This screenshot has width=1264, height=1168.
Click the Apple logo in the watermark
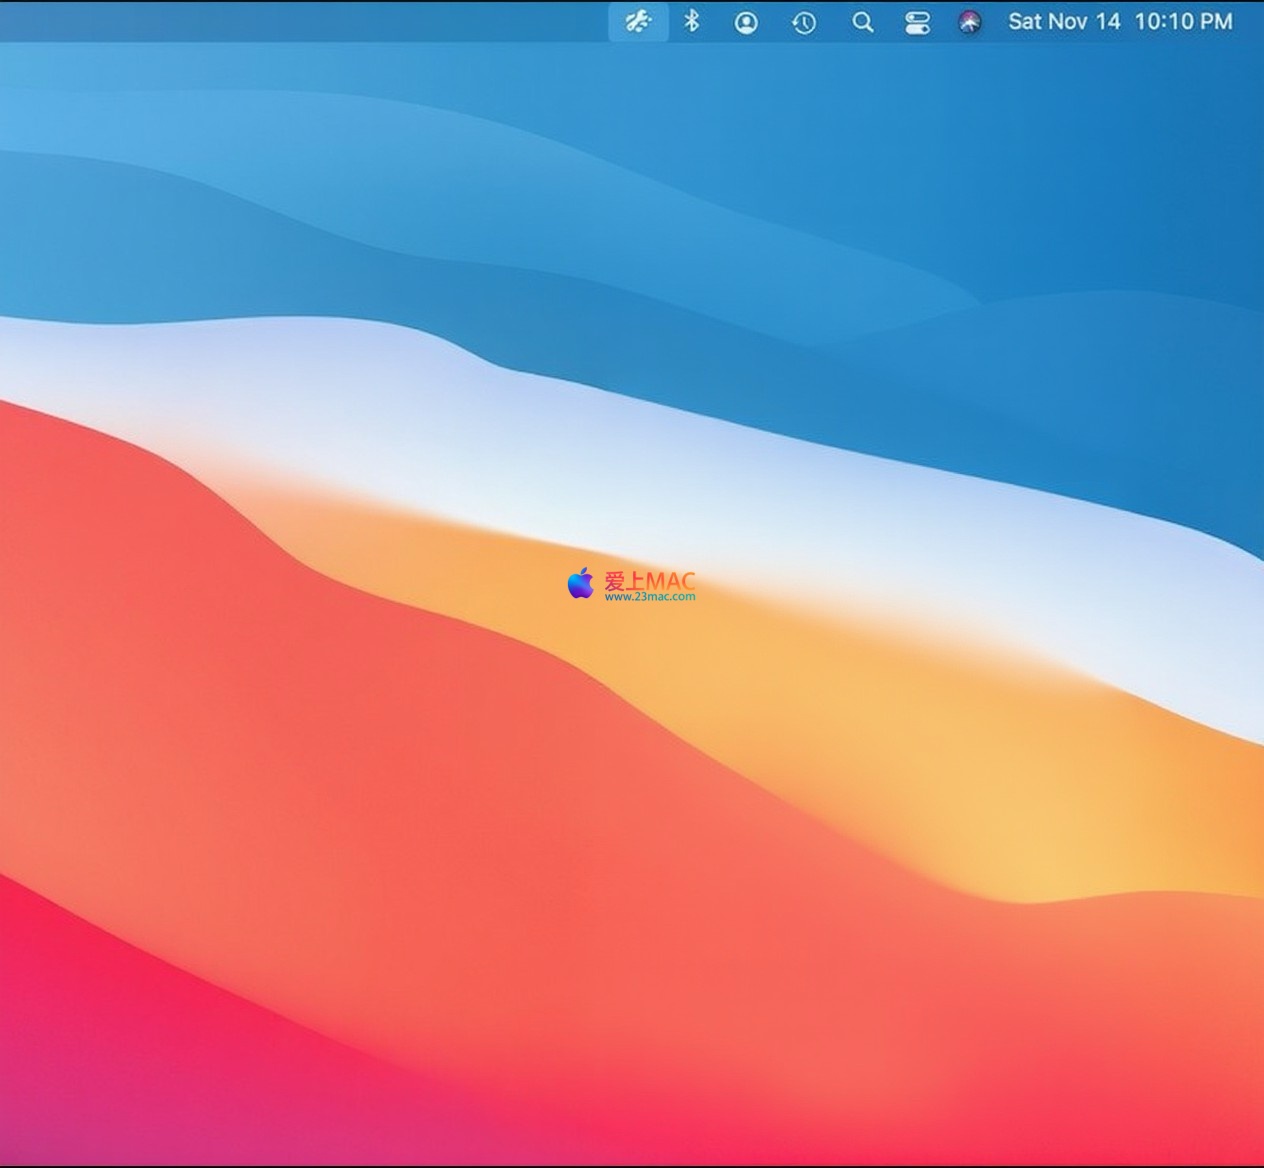tap(580, 583)
